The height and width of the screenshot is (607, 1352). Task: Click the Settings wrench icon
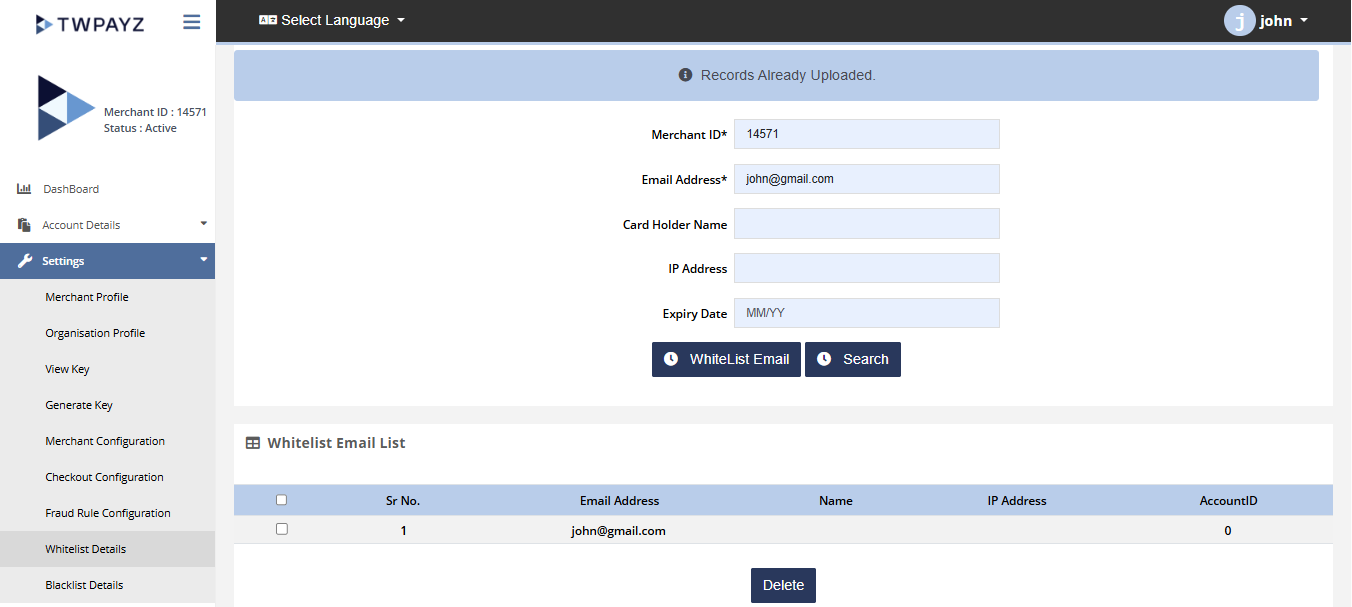26,261
